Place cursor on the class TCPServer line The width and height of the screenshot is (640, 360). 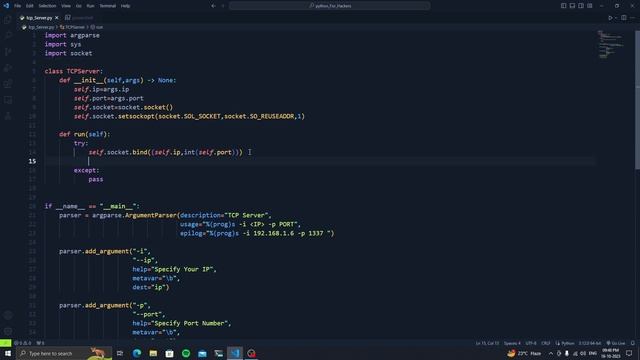pyautogui.click(x=74, y=71)
